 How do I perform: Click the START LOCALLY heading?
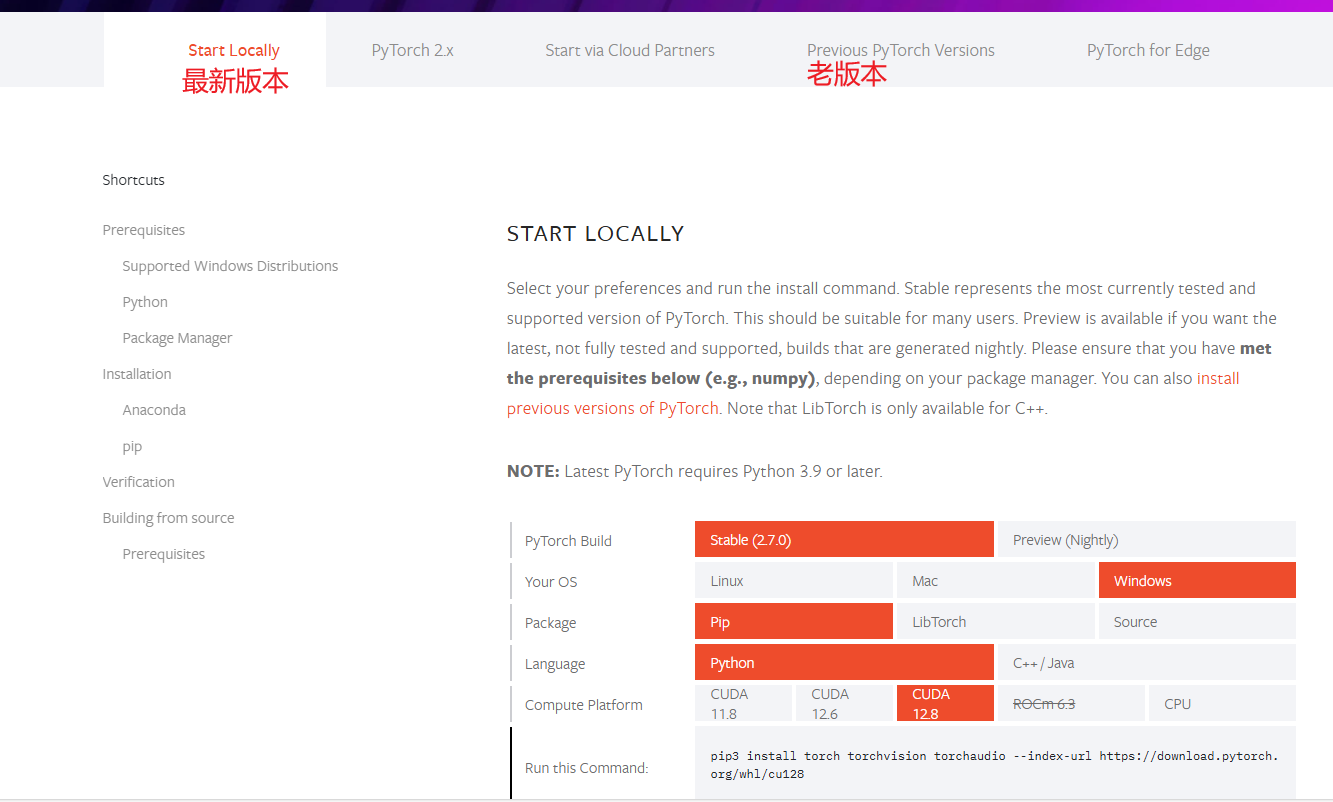595,234
